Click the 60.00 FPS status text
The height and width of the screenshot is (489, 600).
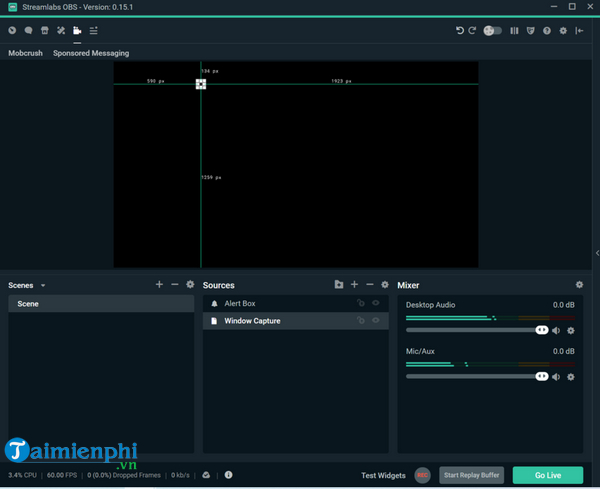[62, 475]
